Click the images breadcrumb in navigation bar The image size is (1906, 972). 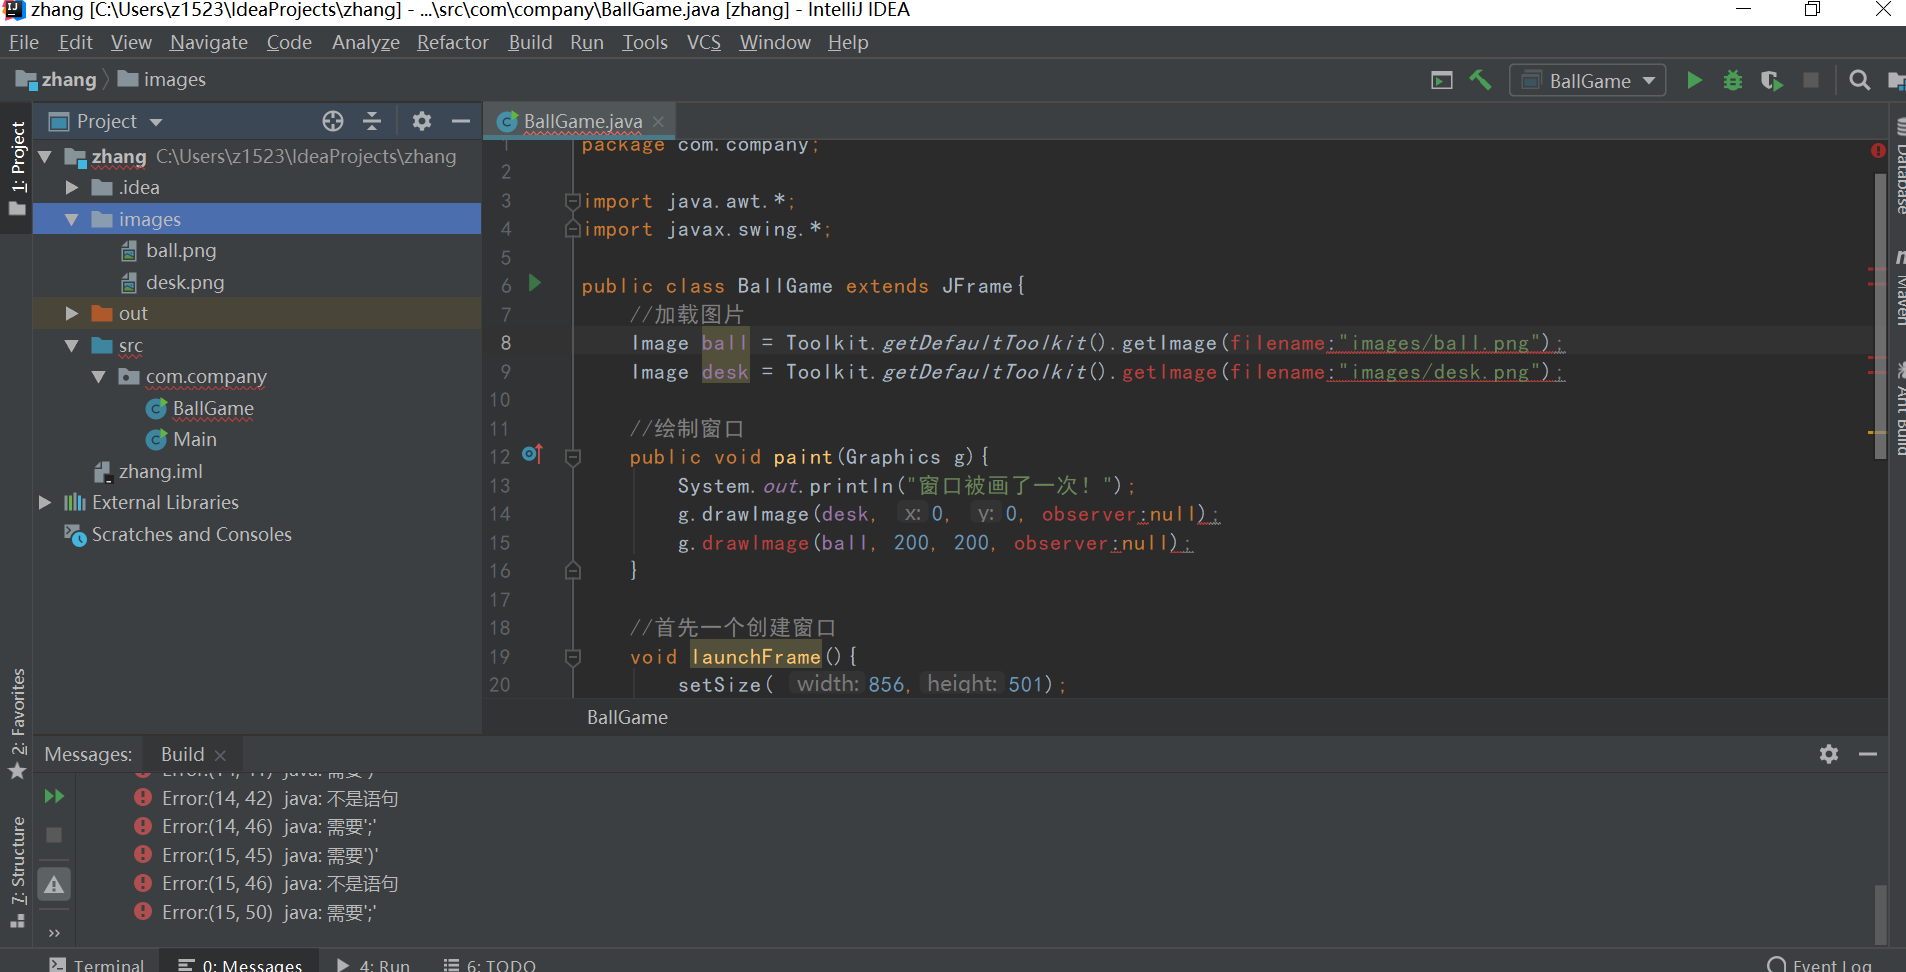[162, 79]
